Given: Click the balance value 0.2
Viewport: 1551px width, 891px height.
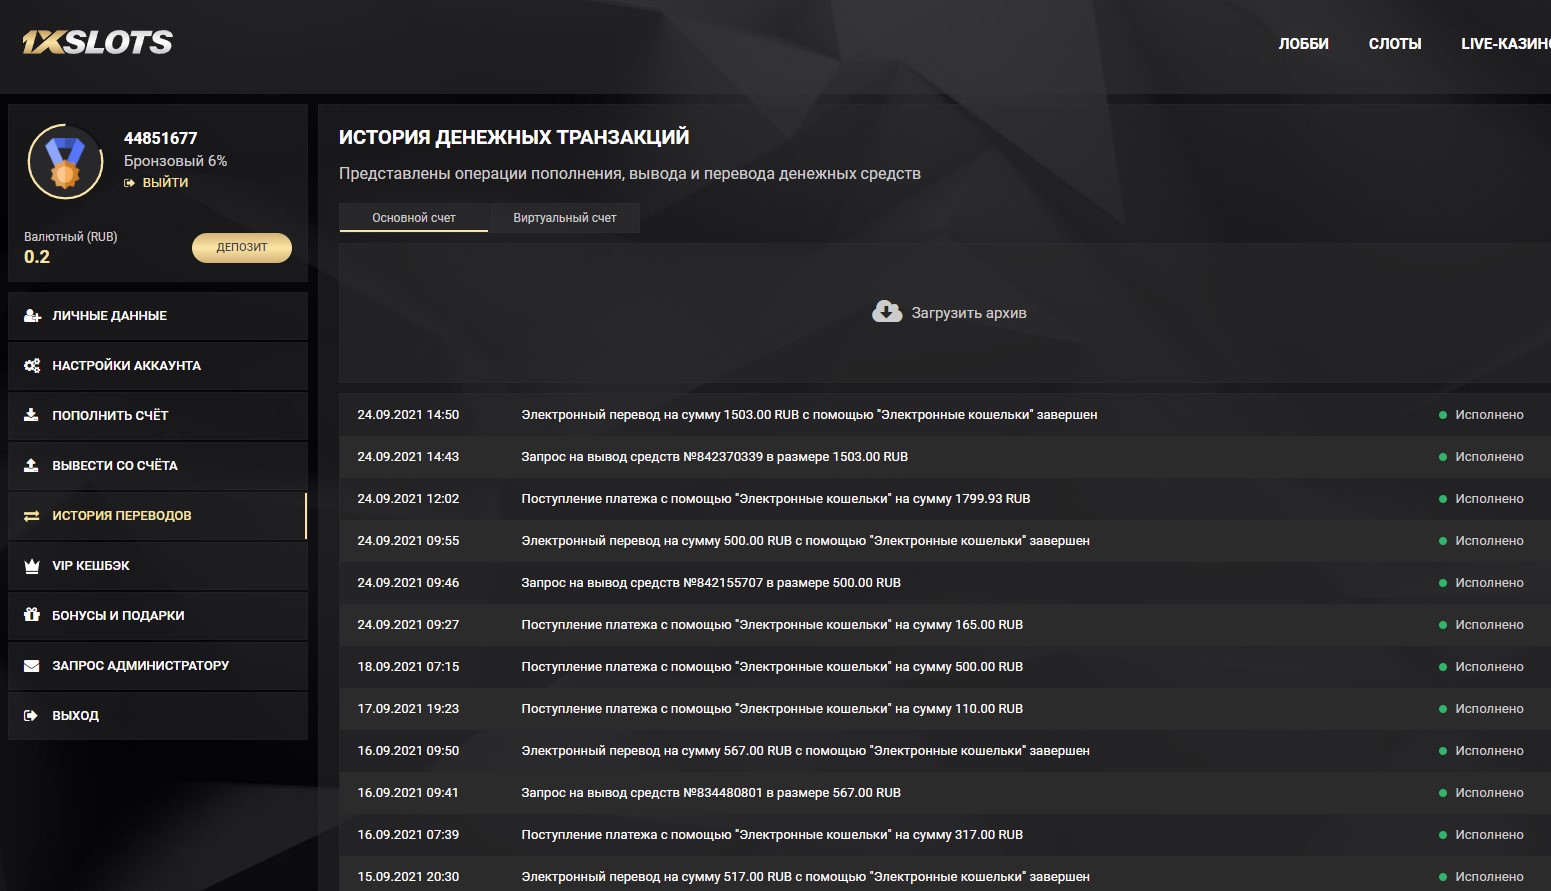Looking at the screenshot, I should point(37,257).
